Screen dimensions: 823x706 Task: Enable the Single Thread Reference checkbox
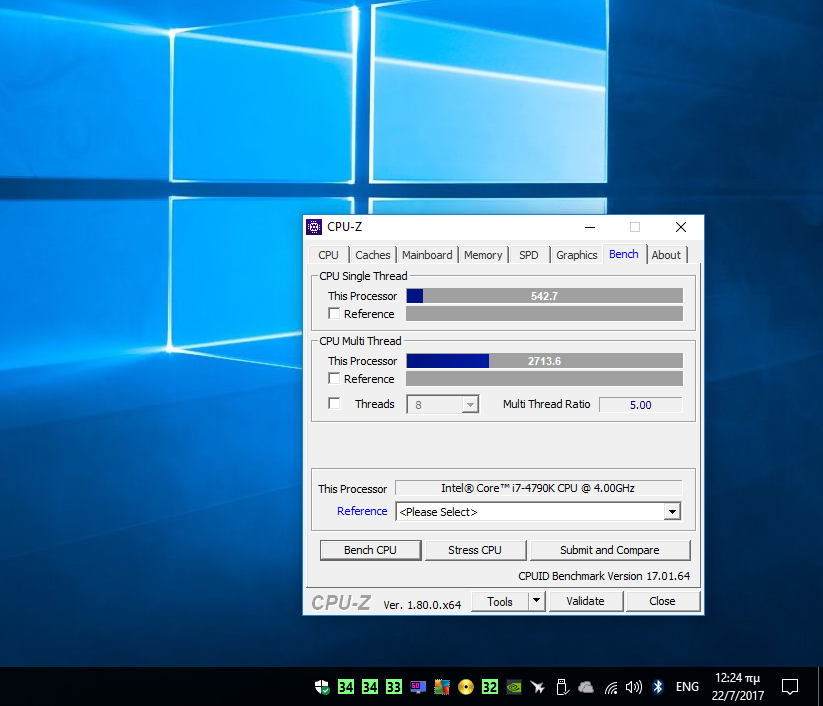[334, 313]
